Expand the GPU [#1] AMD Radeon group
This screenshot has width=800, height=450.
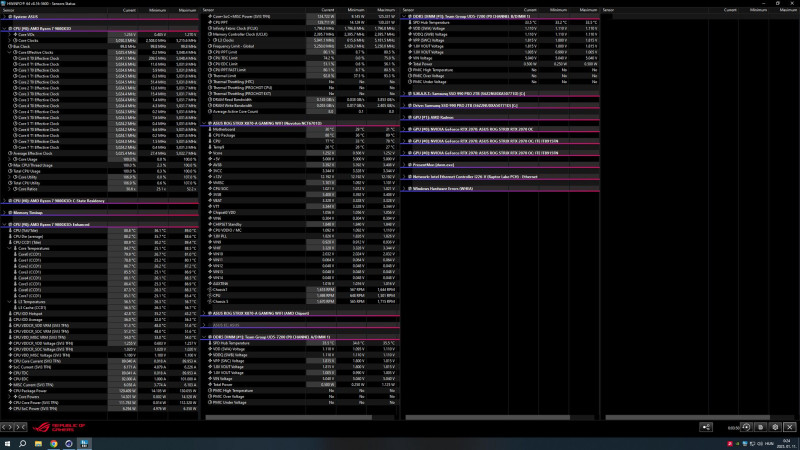click(x=404, y=117)
